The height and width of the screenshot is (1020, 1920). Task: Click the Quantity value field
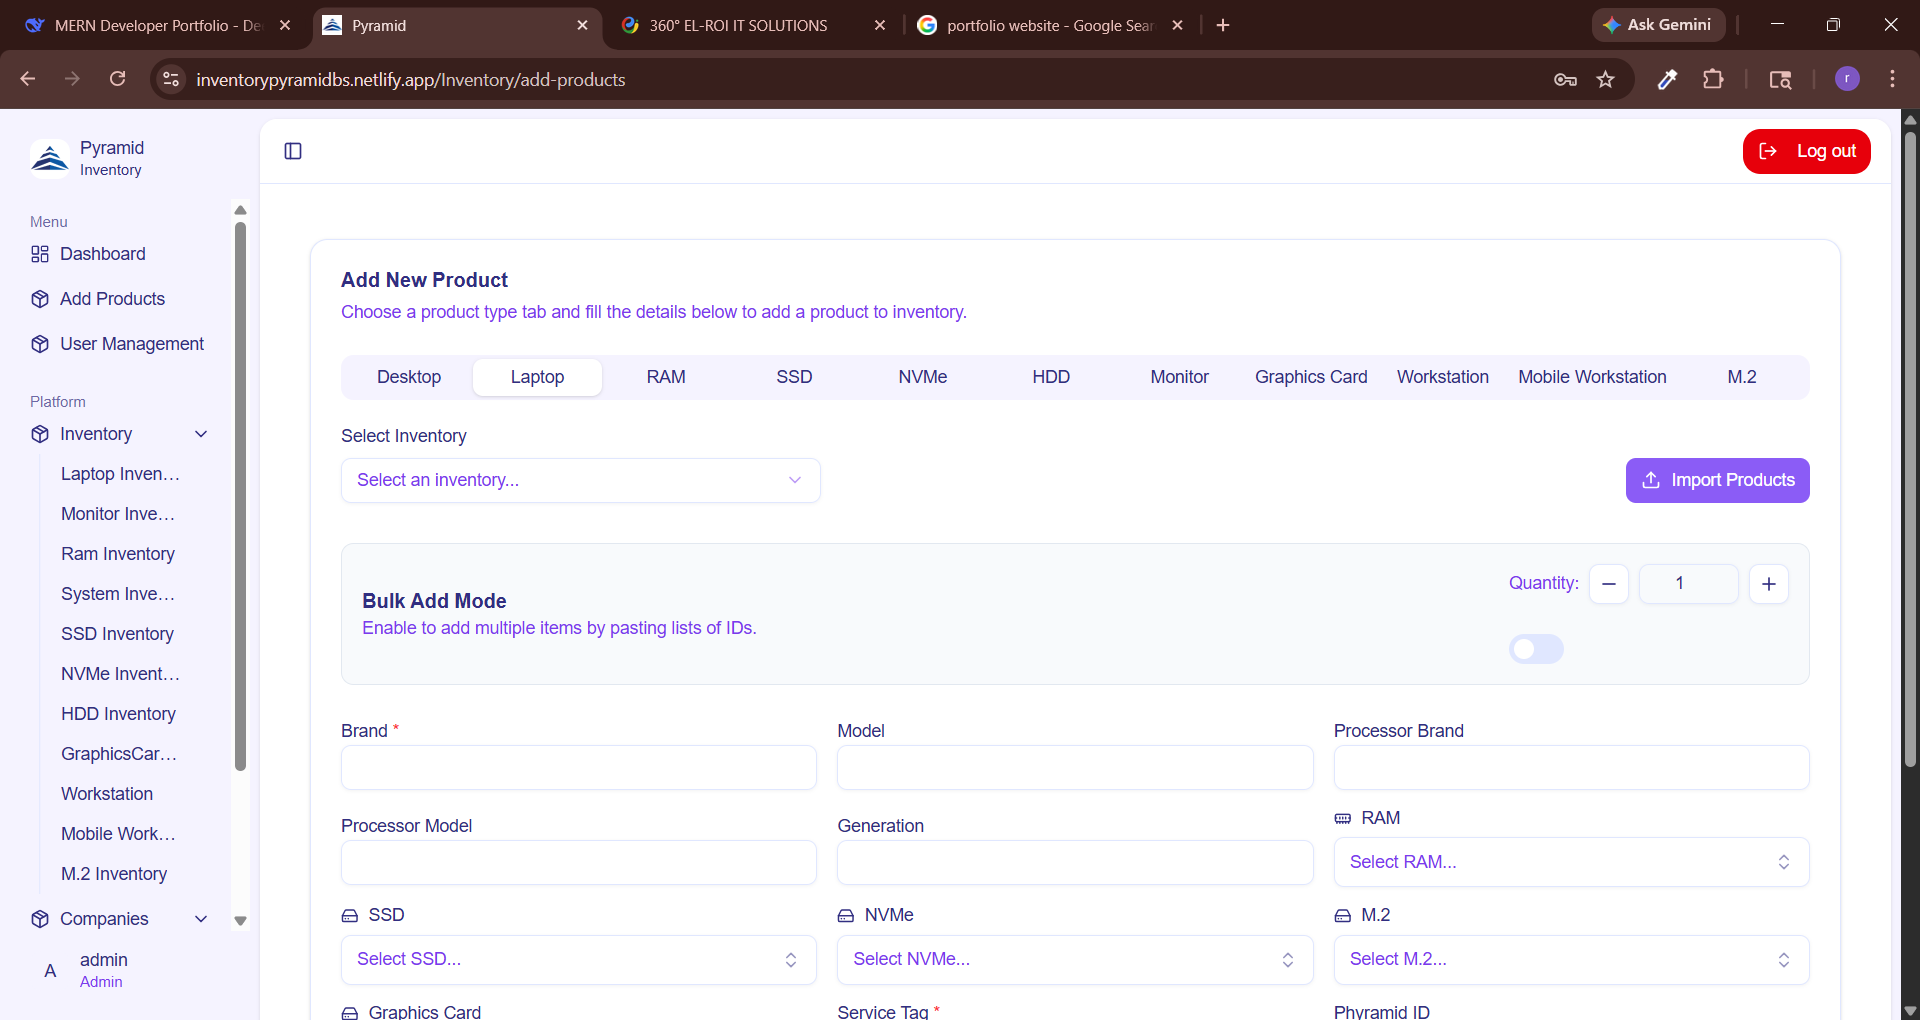pos(1688,584)
